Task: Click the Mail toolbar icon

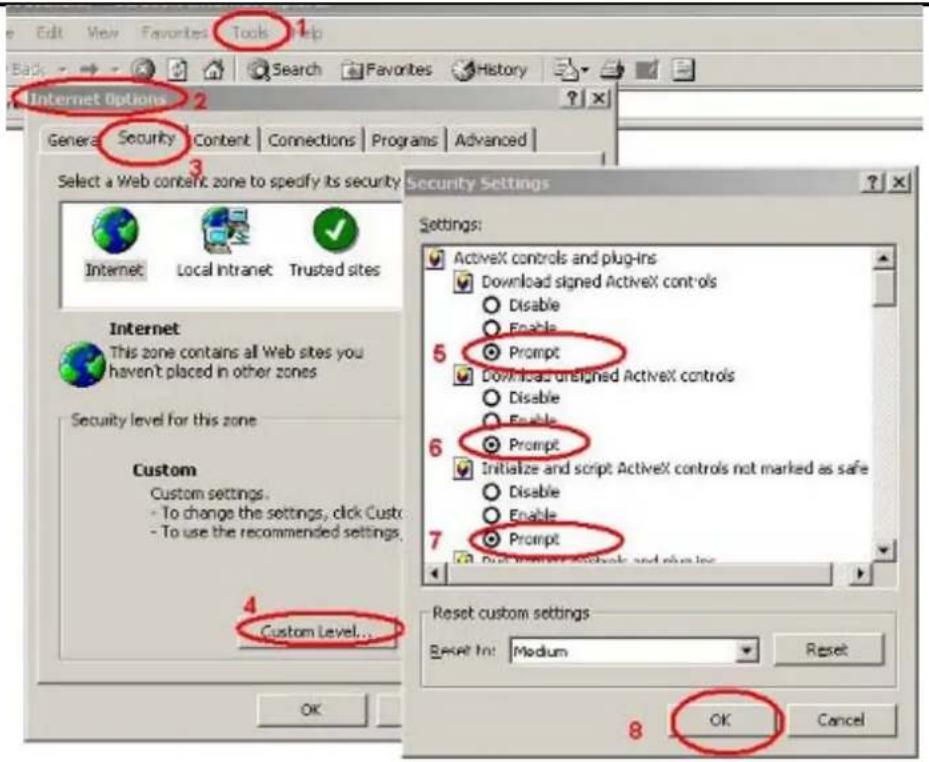Action: coord(565,70)
